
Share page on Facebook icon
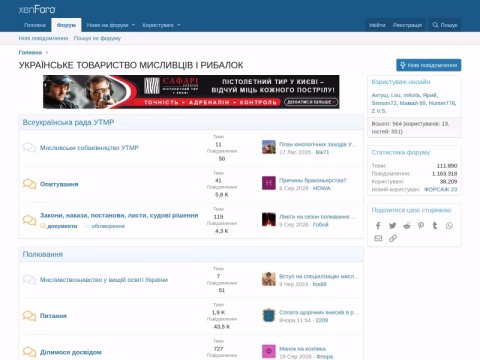pyautogui.click(x=378, y=226)
